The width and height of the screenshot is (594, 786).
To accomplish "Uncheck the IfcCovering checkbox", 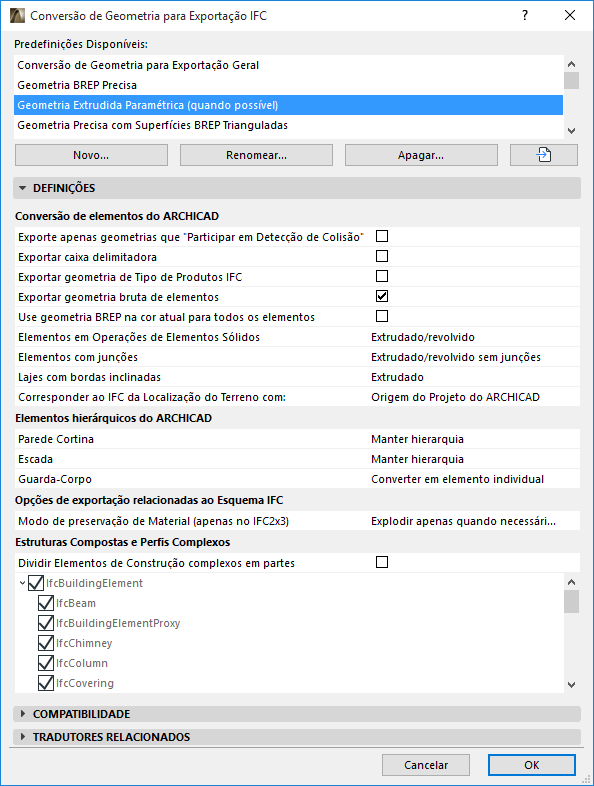I will [46, 683].
